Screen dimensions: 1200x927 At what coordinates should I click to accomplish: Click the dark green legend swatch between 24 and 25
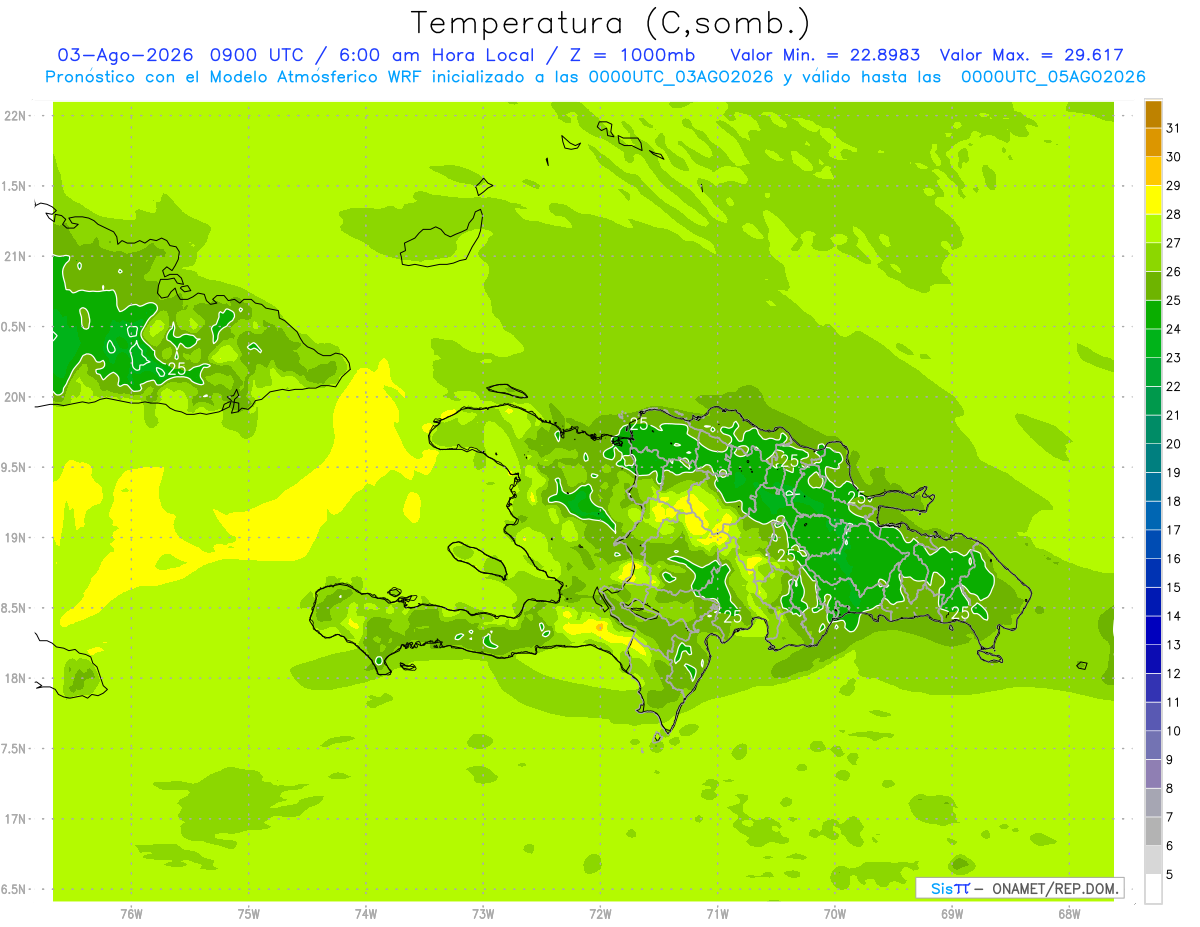click(1153, 315)
